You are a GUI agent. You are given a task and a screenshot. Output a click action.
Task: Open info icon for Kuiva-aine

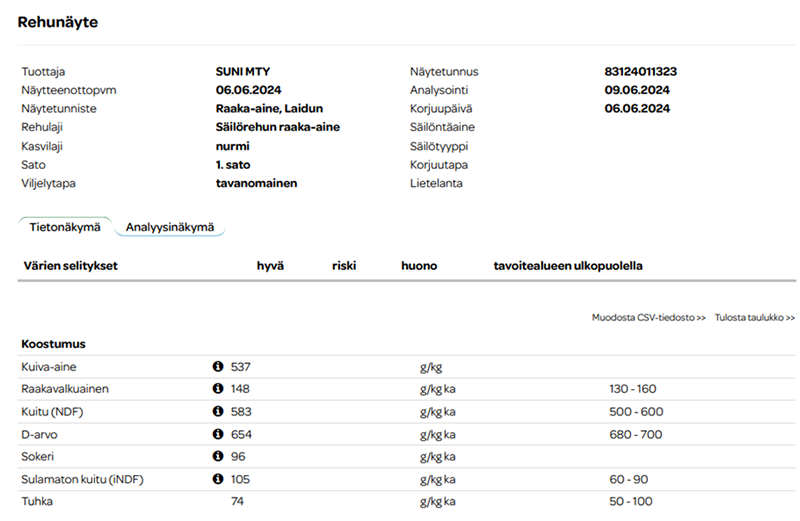(x=218, y=366)
